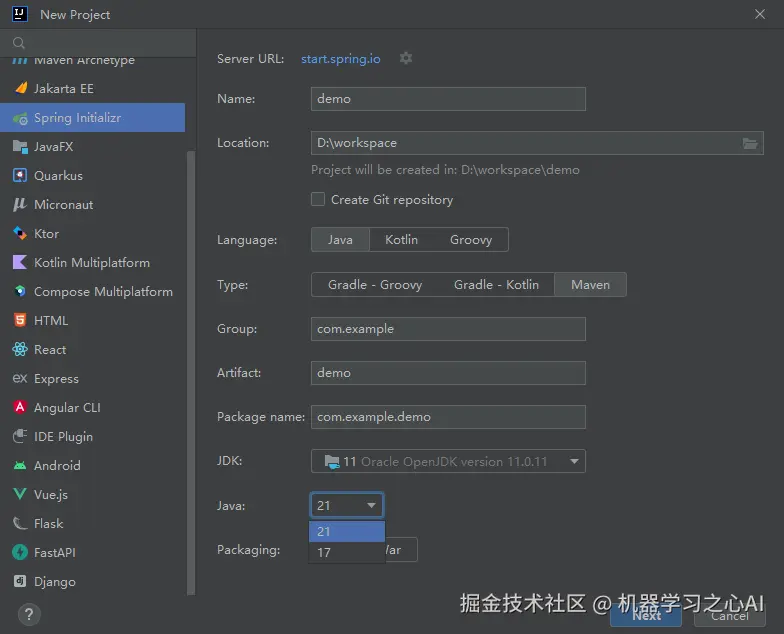Click the Kotlin Multiplatform icon
This screenshot has height=634, width=784.
tap(20, 262)
